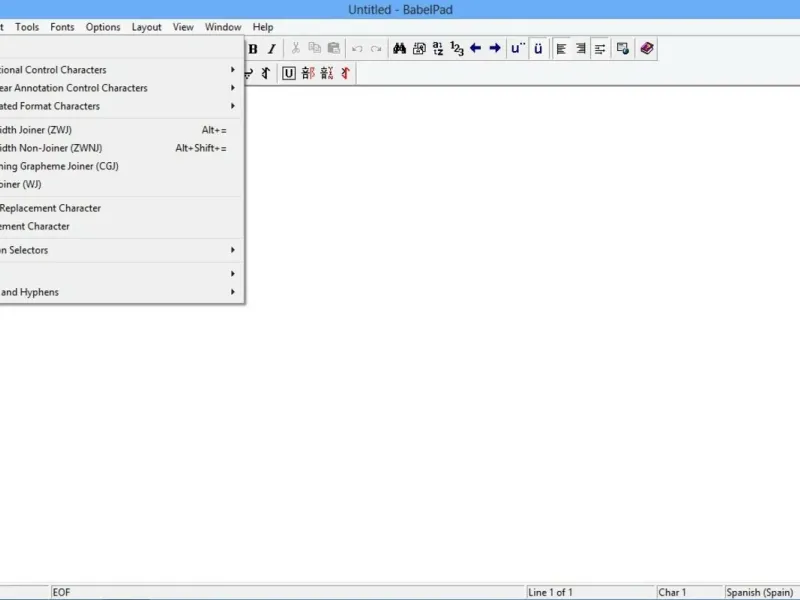This screenshot has height=600, width=800.
Task: Click the blue right arrow icon
Action: (x=494, y=48)
